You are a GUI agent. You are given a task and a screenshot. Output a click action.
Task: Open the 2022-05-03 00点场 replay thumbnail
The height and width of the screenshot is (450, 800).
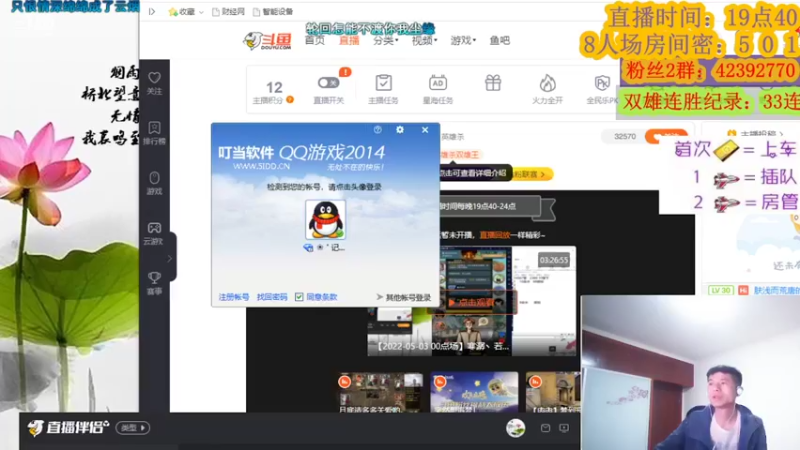coord(472,301)
